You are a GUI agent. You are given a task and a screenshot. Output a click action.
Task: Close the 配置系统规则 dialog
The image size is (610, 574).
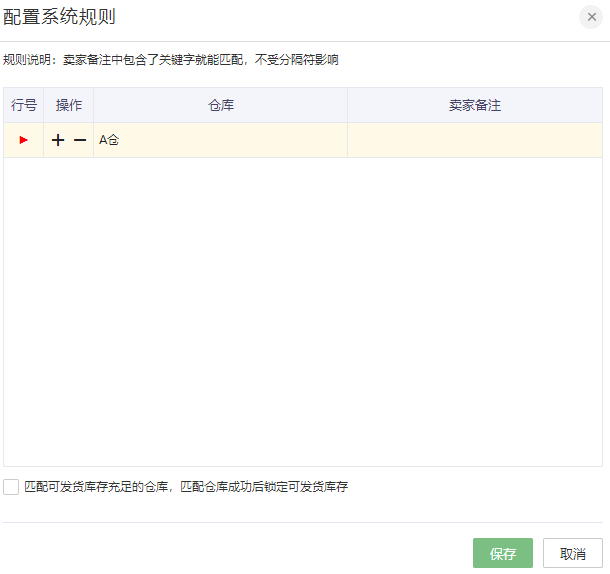click(x=591, y=17)
